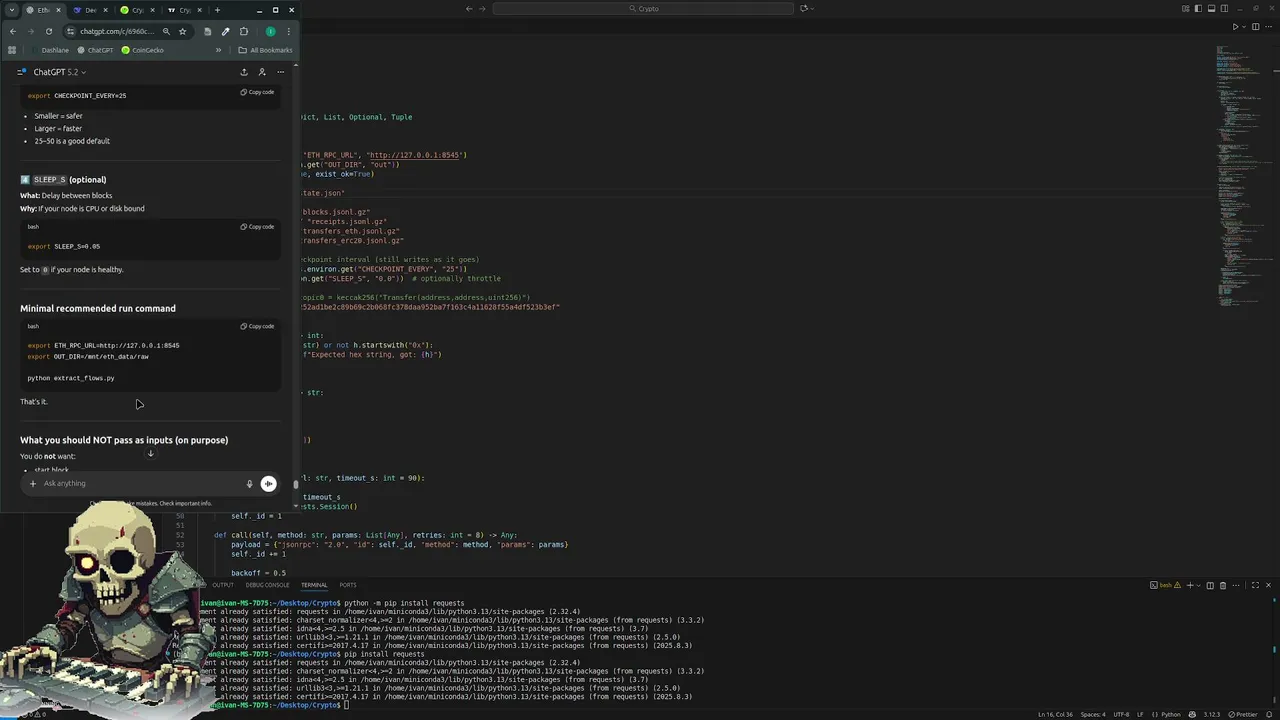Screen dimensions: 1280x720
Task: Toggle secondary sidebar in VS Code
Action: coord(1224,8)
